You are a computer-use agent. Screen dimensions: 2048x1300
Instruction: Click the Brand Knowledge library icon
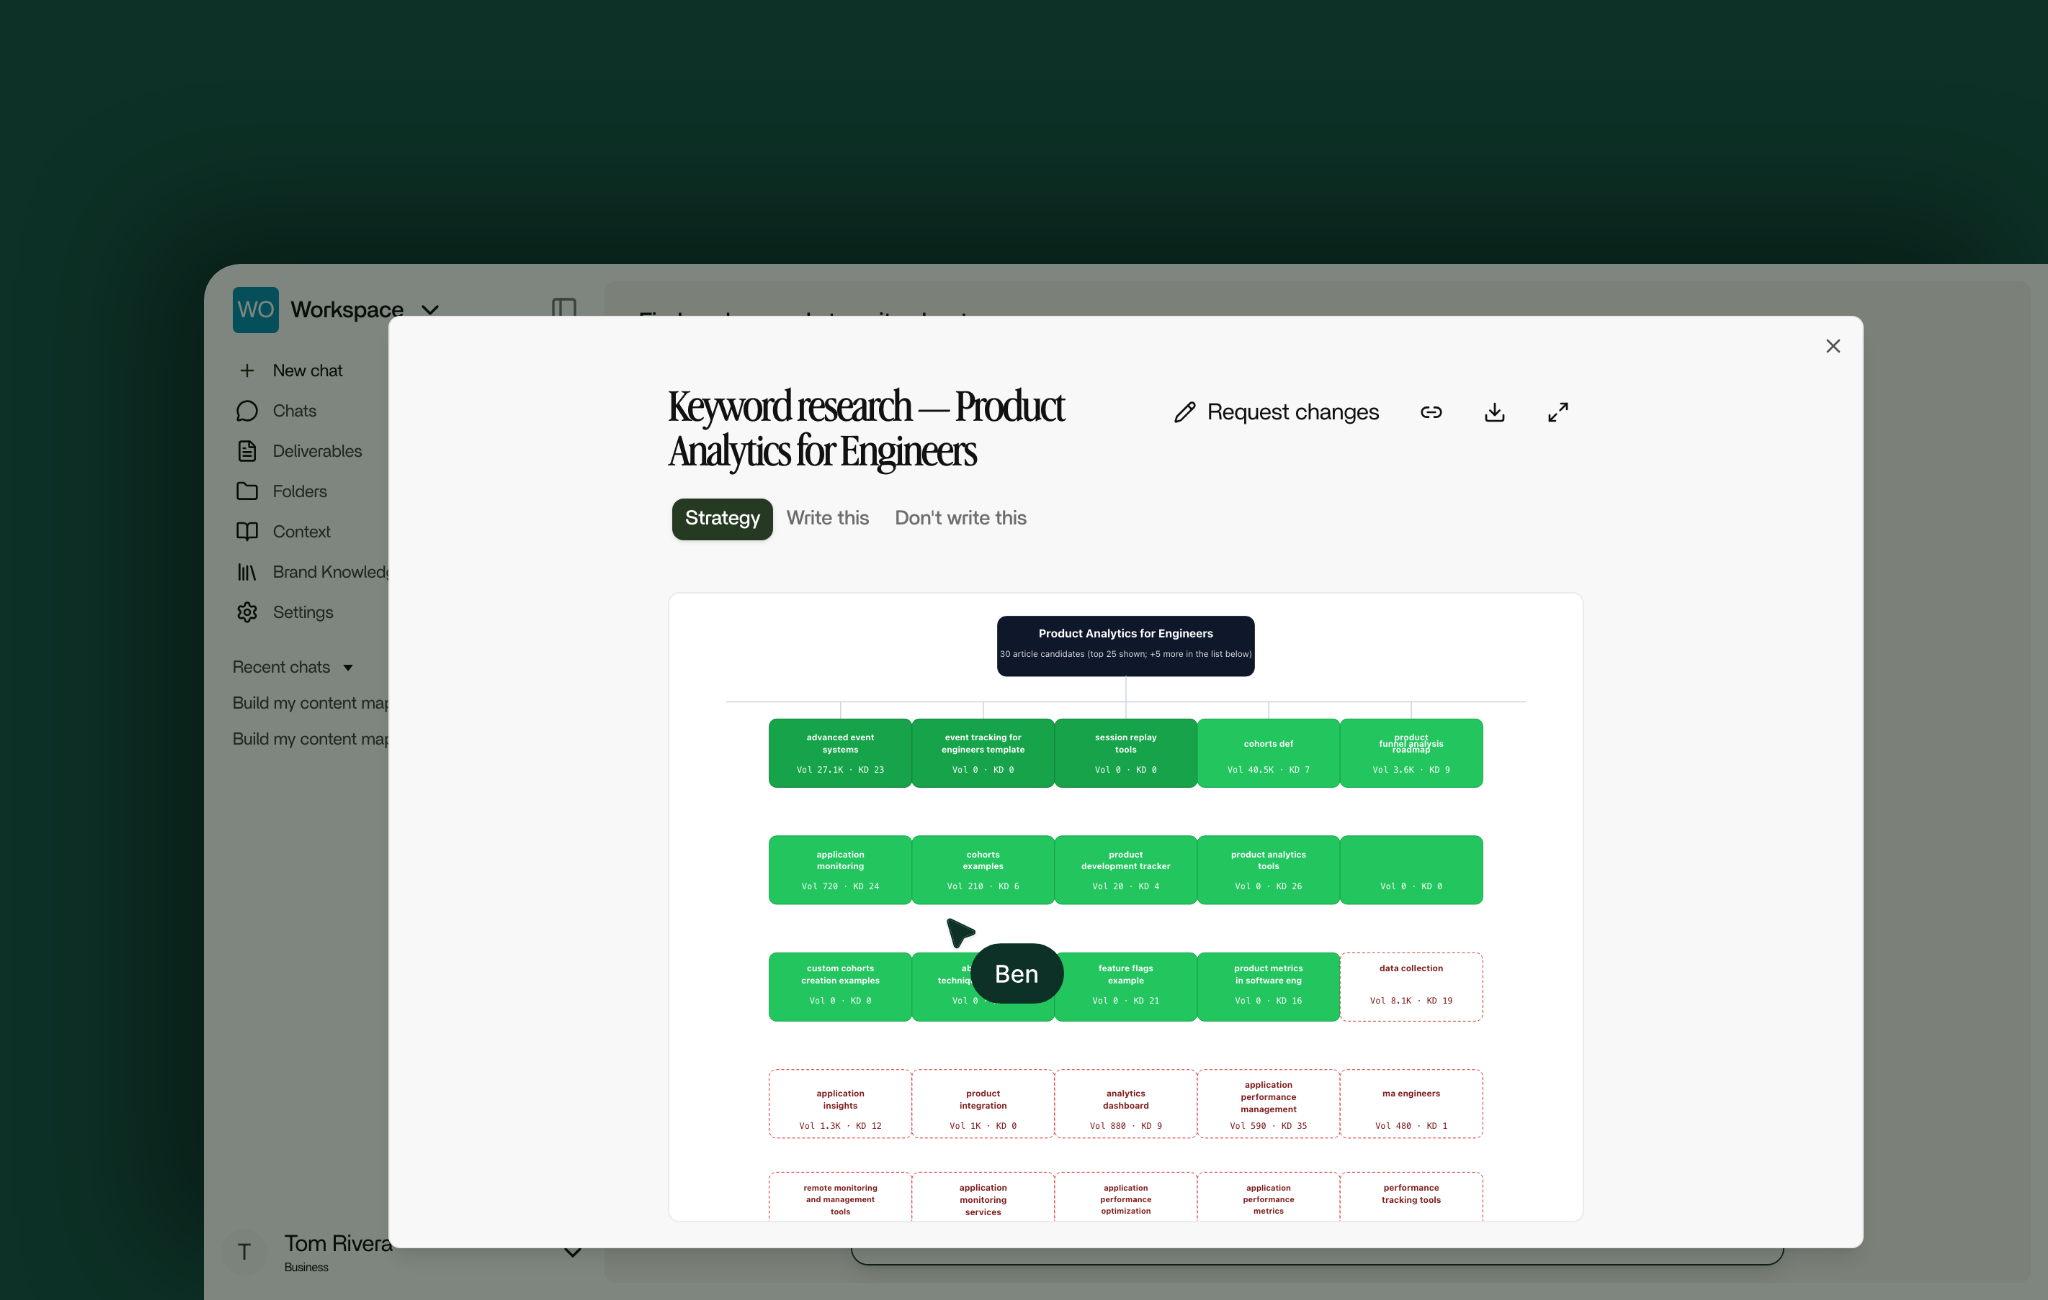[247, 572]
